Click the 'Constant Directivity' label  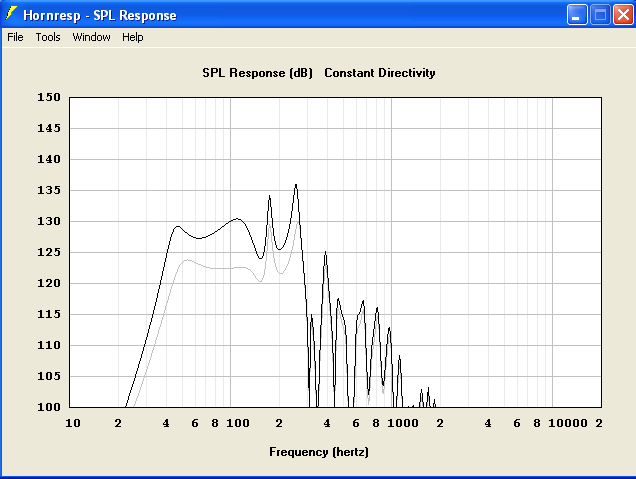pyautogui.click(x=380, y=73)
